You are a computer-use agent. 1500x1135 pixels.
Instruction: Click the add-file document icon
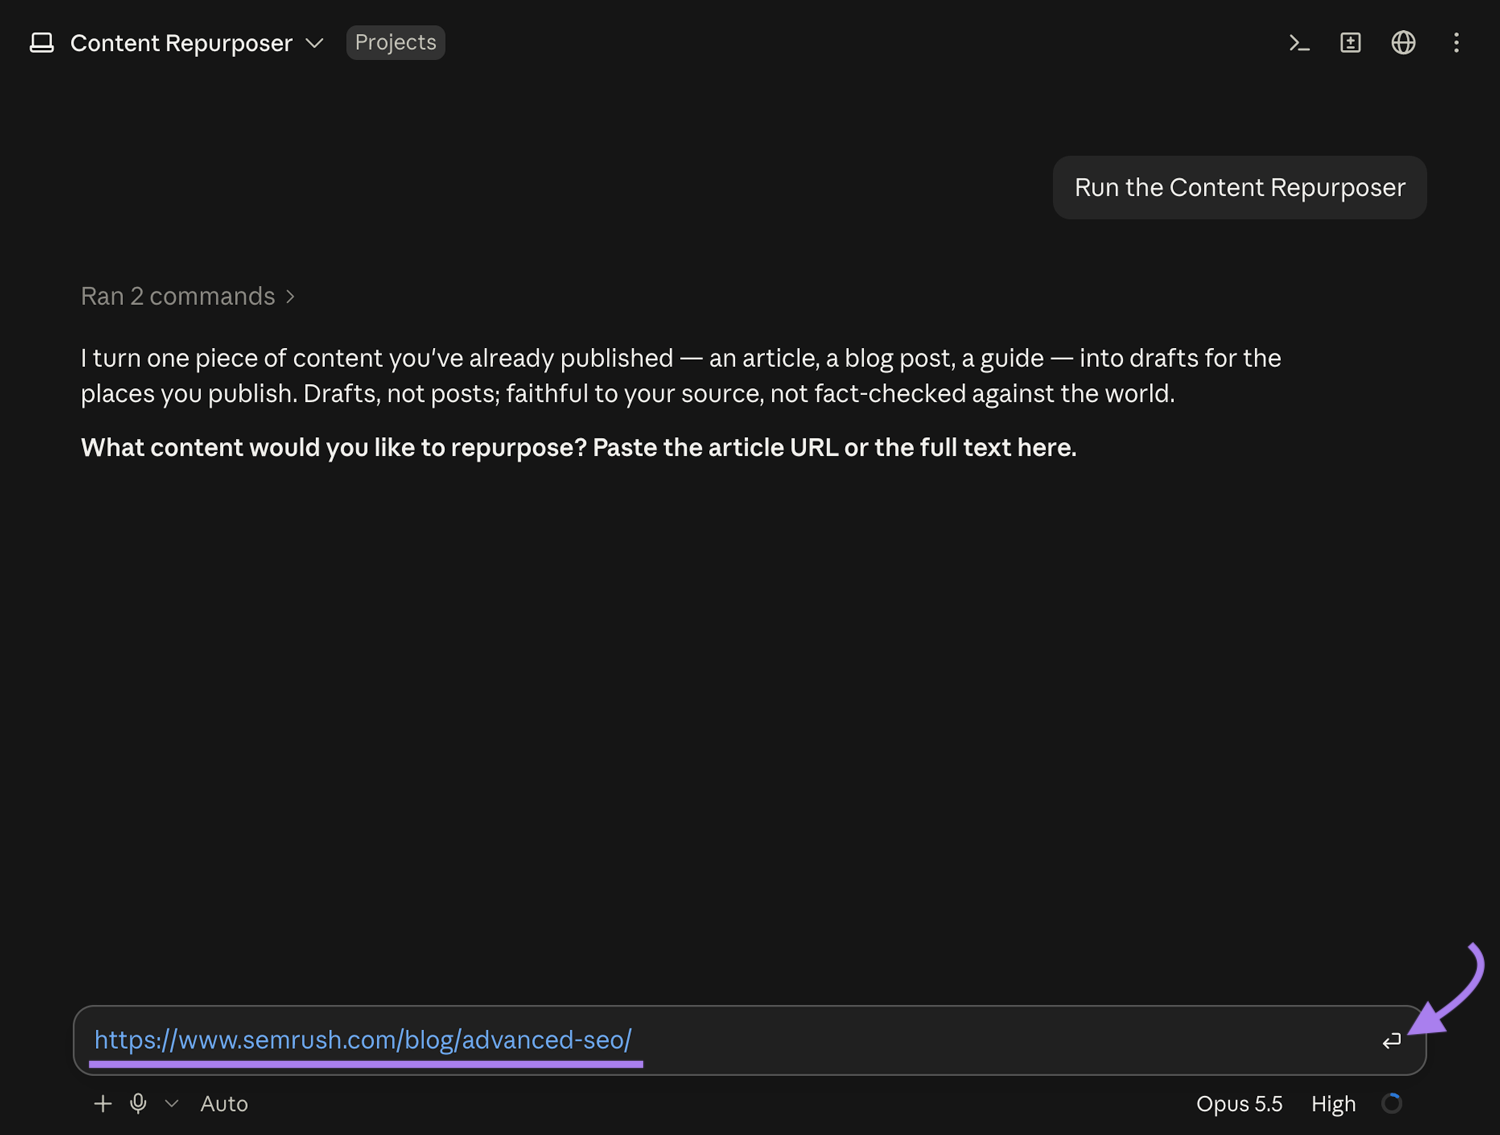tap(1351, 43)
